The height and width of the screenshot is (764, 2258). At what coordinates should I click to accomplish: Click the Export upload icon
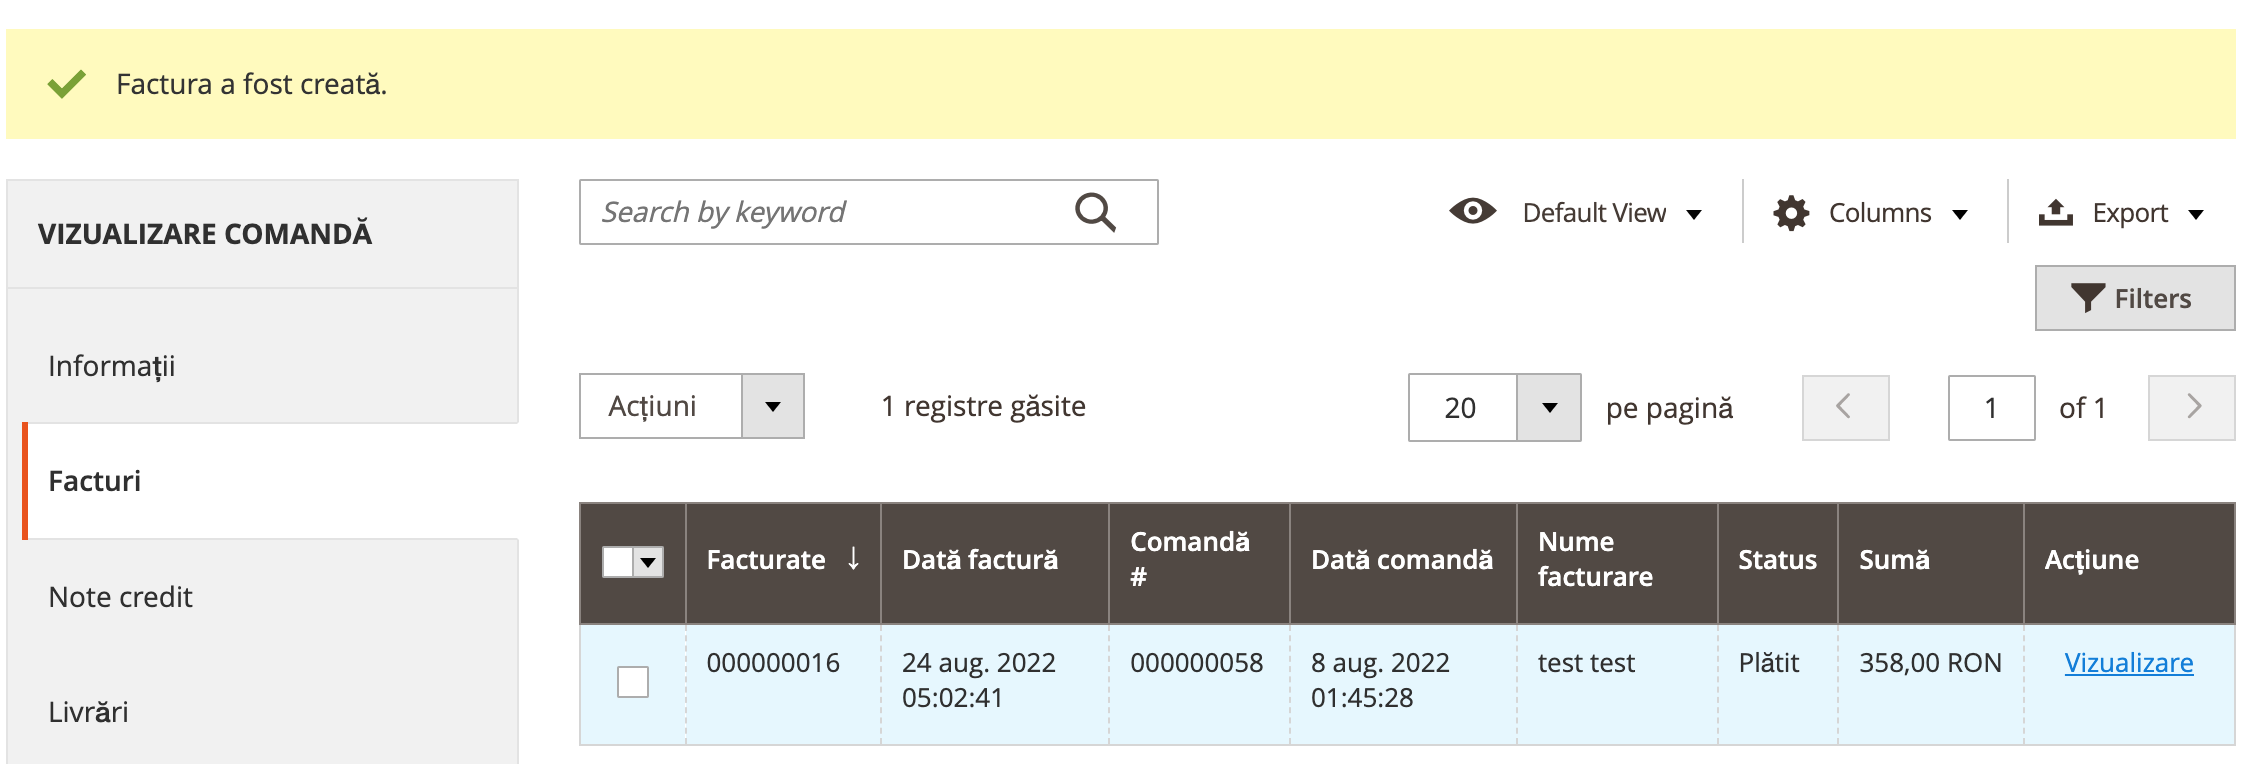(2055, 212)
